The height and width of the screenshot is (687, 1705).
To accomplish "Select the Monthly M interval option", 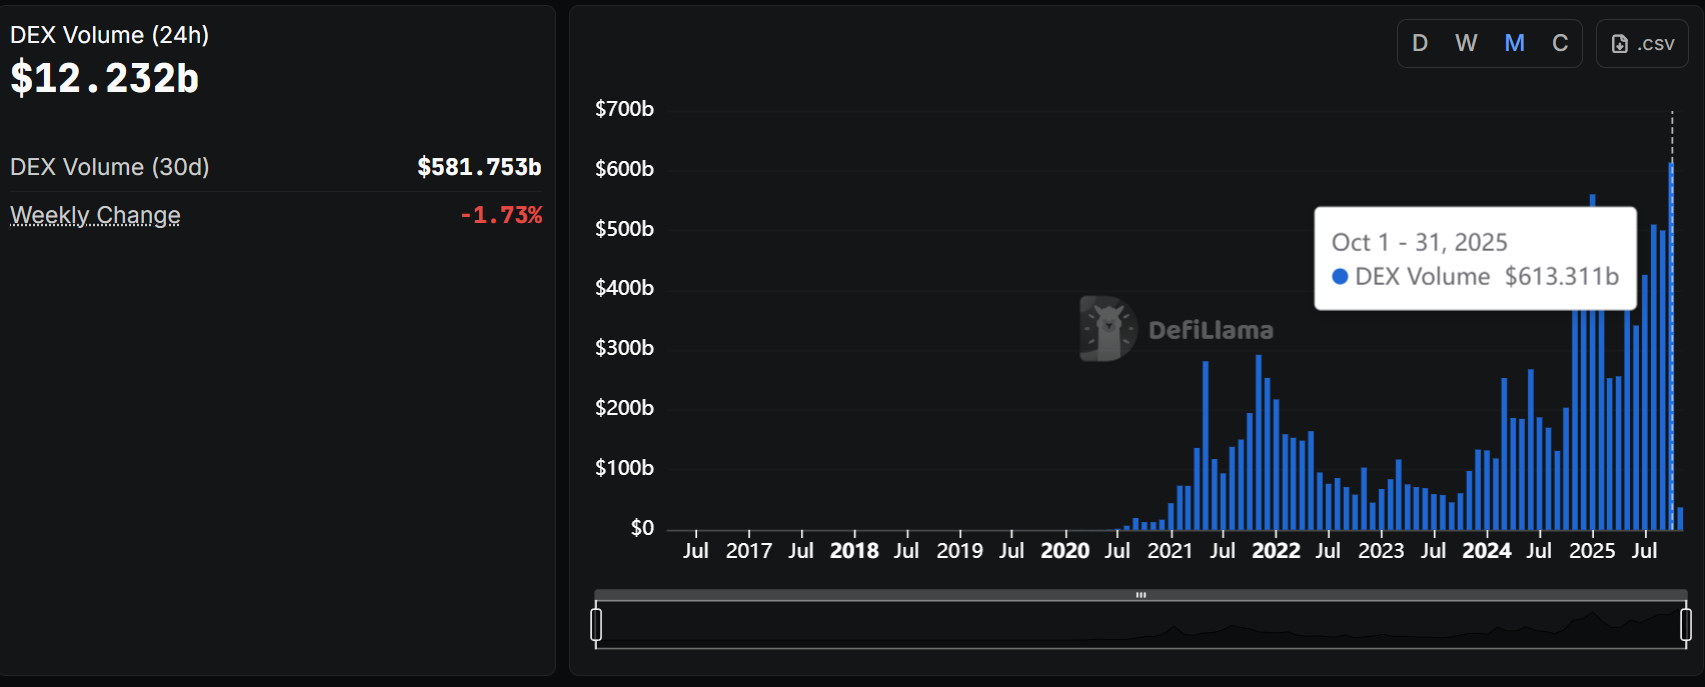I will [1514, 44].
